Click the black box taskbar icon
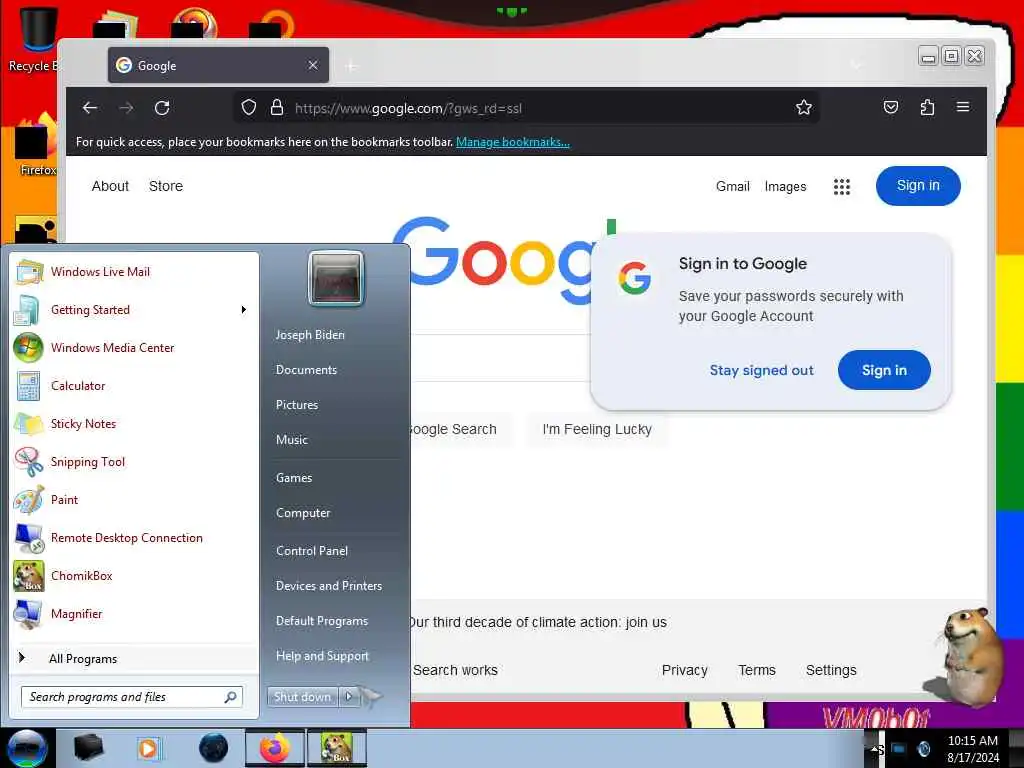The height and width of the screenshot is (768, 1024). click(88, 748)
